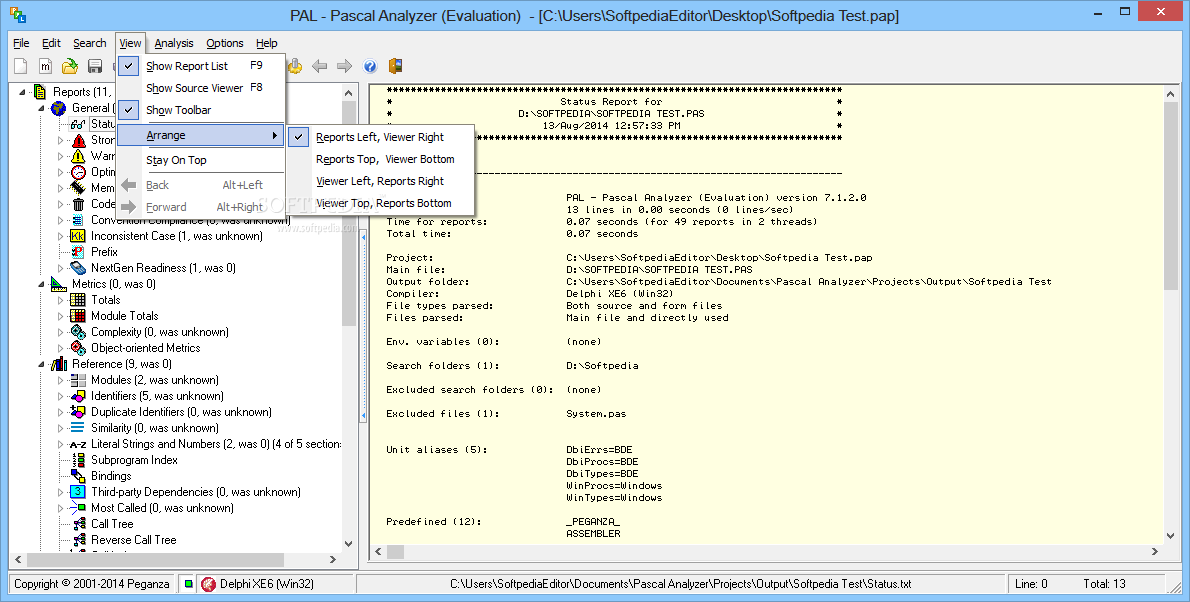
Task: Click the clock icon for Optimization
Action: [79, 172]
